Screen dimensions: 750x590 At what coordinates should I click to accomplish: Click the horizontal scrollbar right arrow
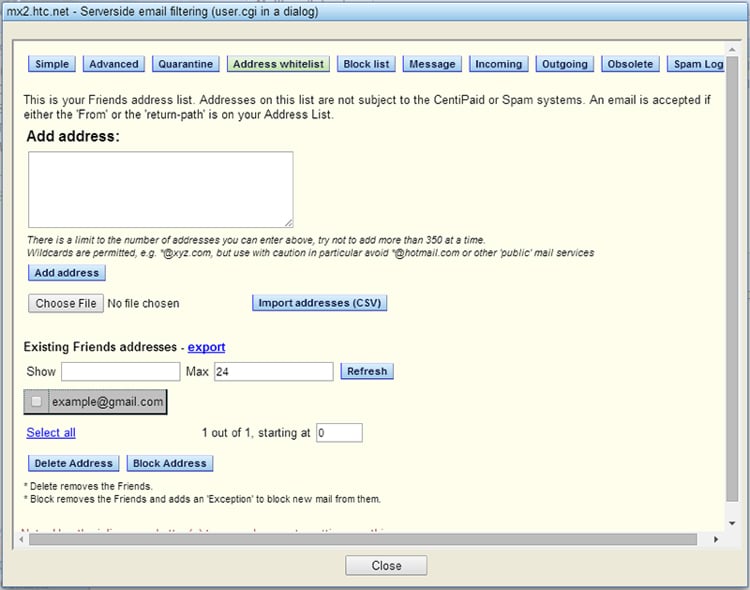click(x=716, y=539)
